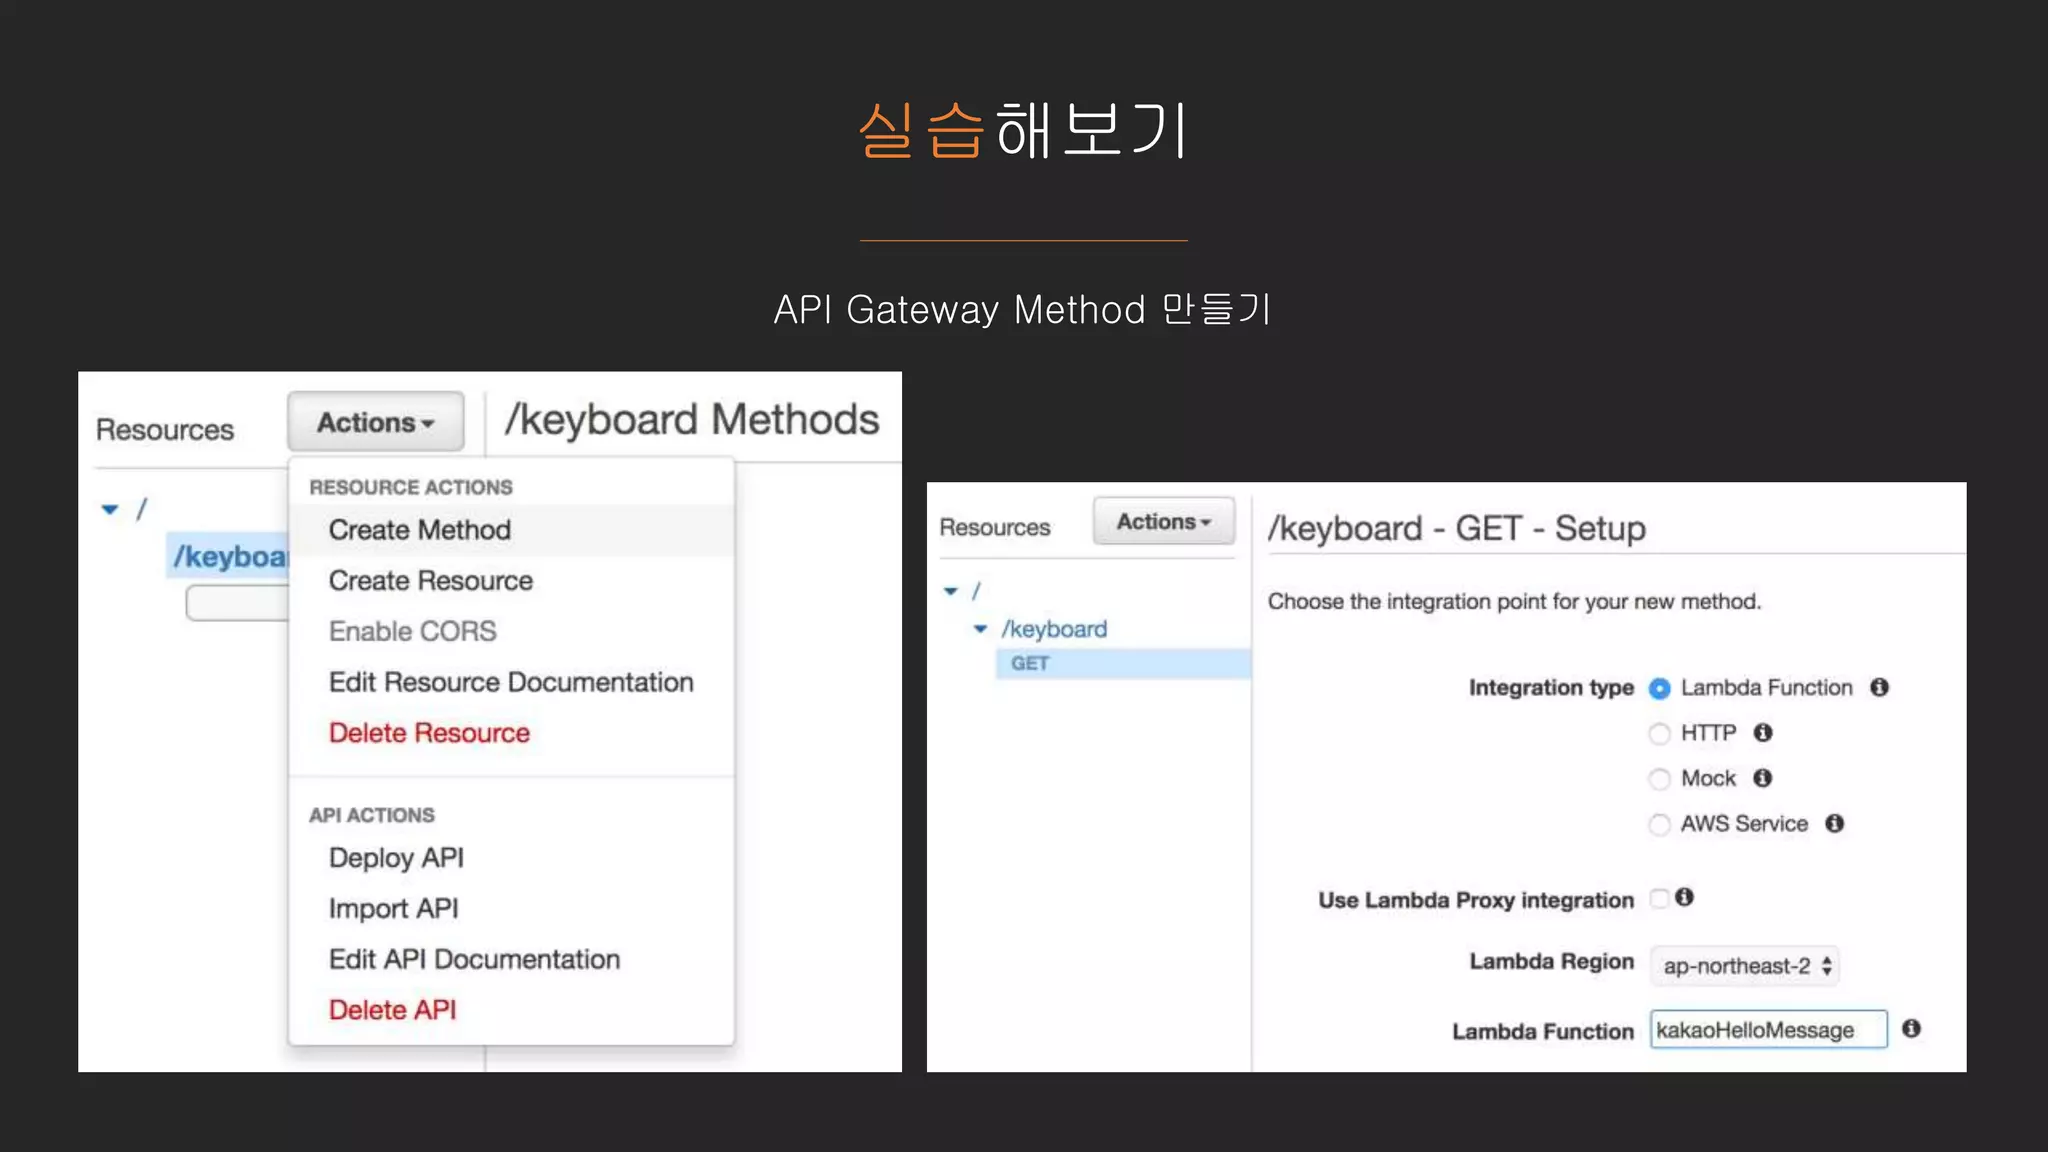Click the root / resource link in left panel

pos(141,509)
